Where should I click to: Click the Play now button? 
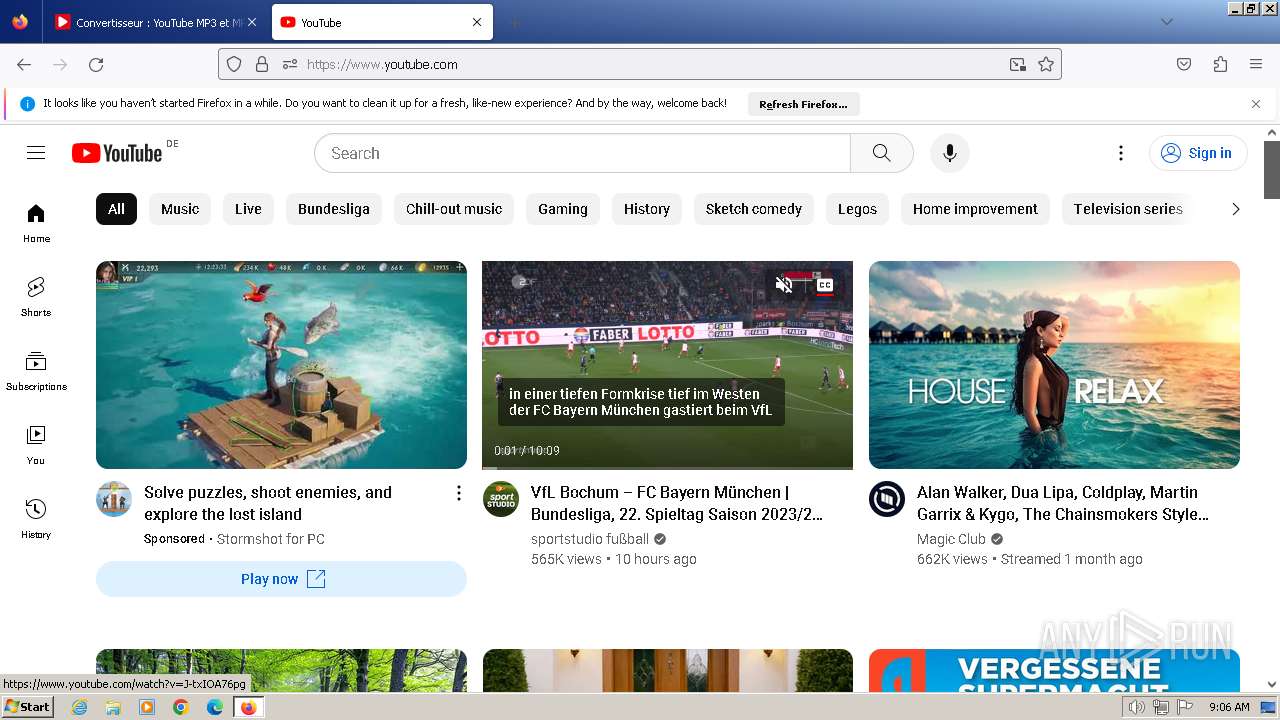[281, 579]
